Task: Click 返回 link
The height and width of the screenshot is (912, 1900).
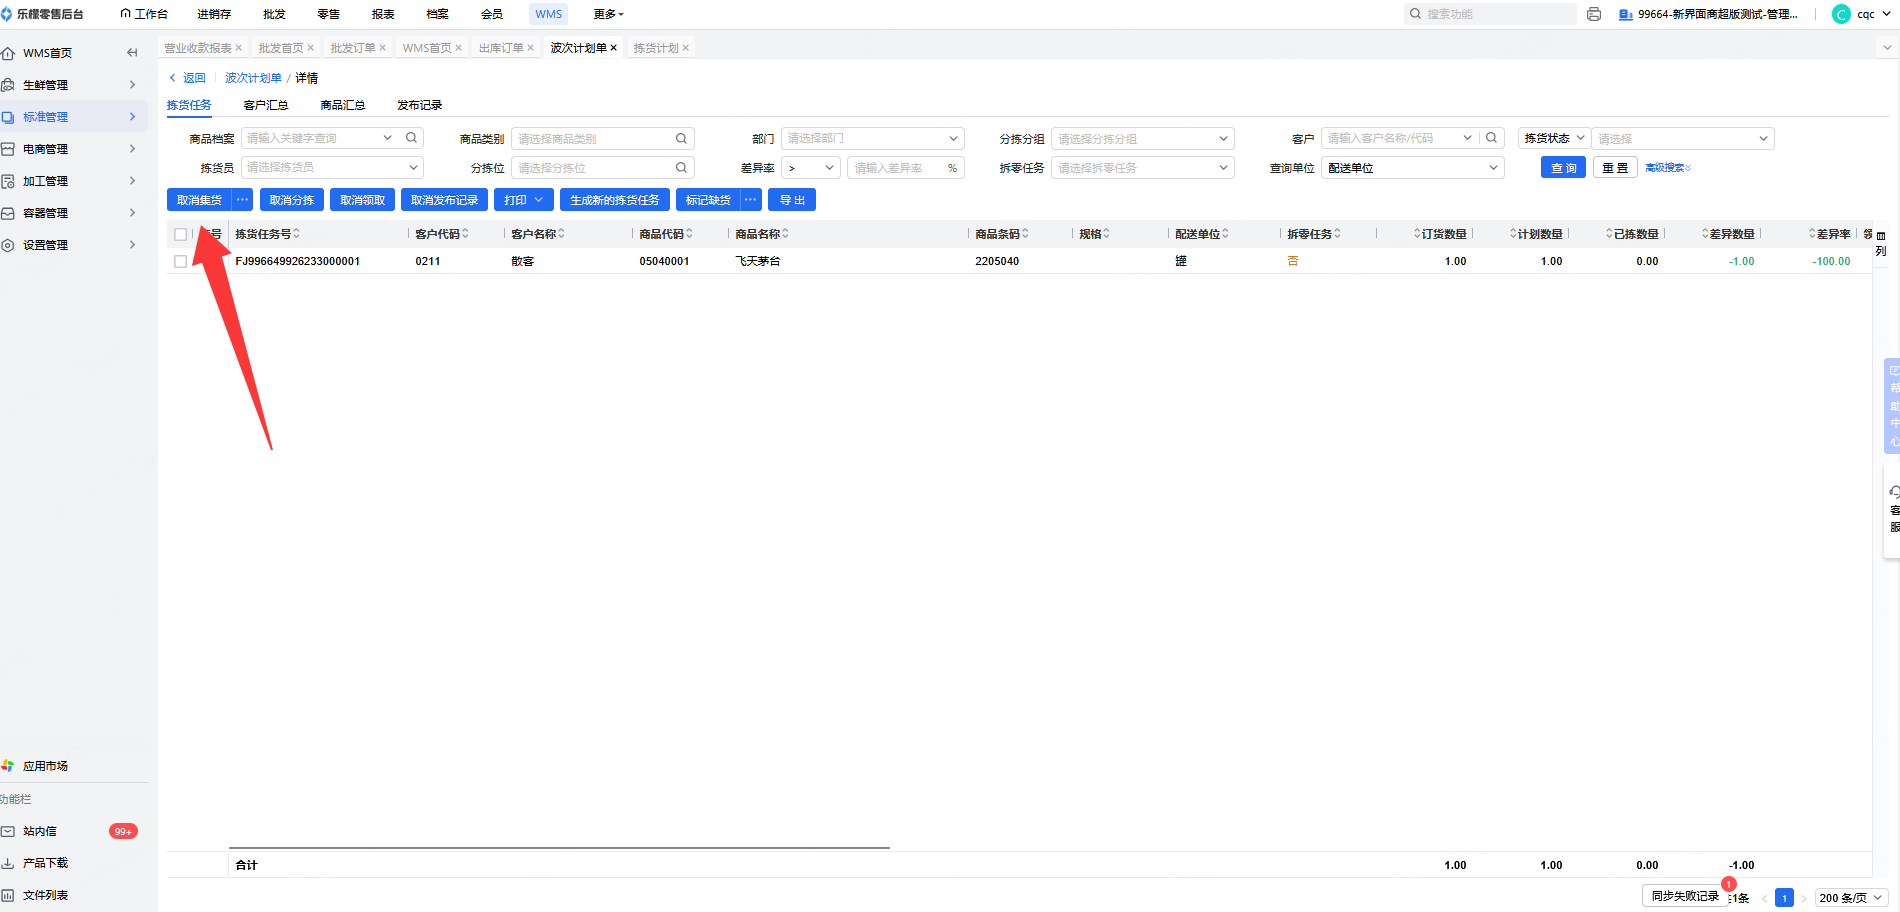Action: (x=187, y=78)
